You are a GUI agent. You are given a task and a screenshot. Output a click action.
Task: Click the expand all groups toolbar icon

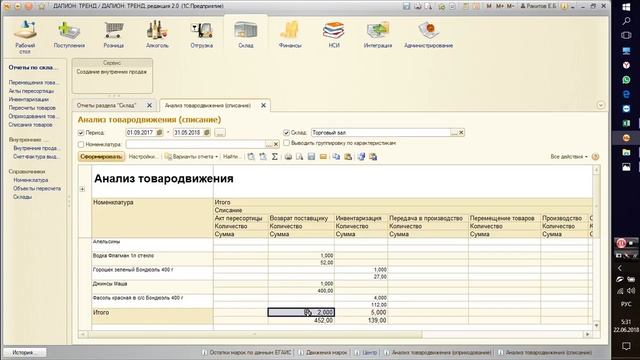coord(251,157)
